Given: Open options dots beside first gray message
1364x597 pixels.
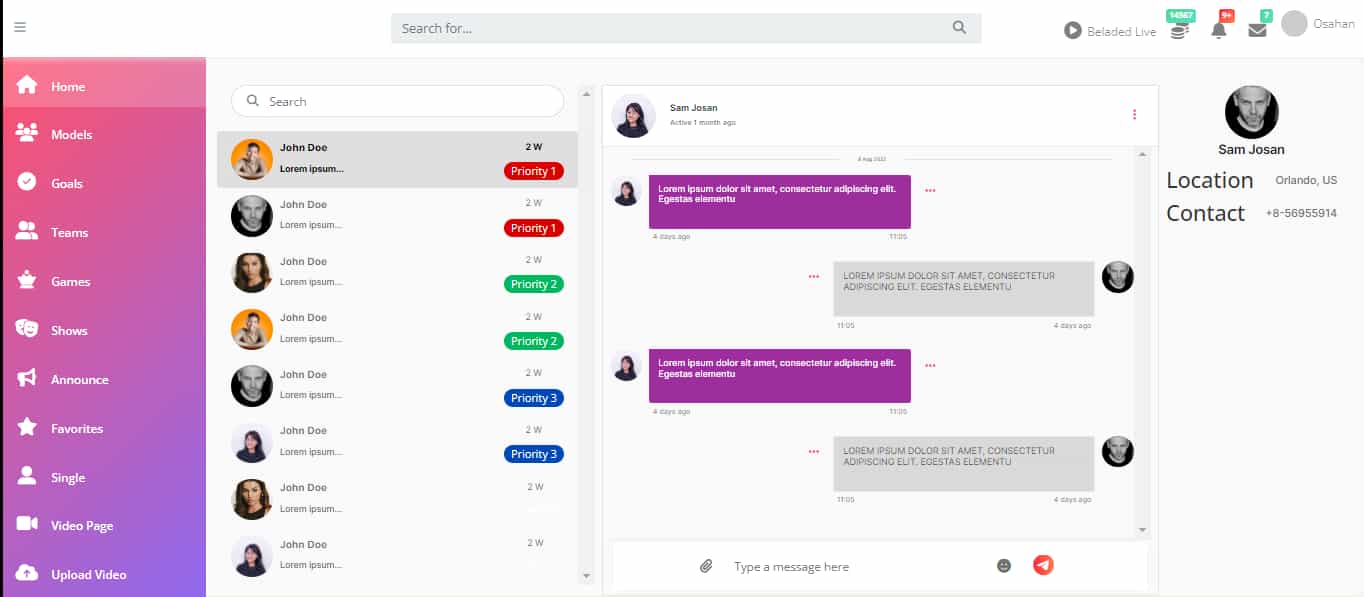Looking at the screenshot, I should click(x=814, y=276).
